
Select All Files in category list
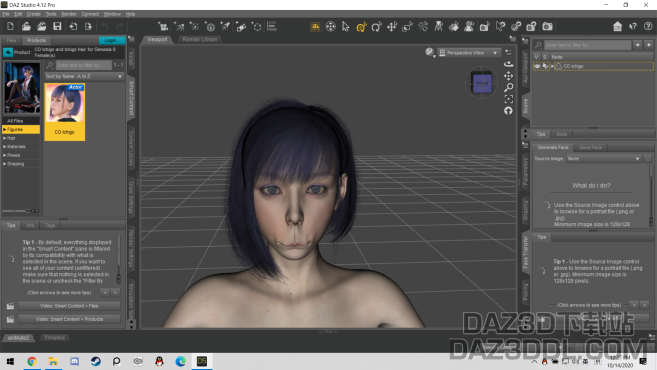21,121
